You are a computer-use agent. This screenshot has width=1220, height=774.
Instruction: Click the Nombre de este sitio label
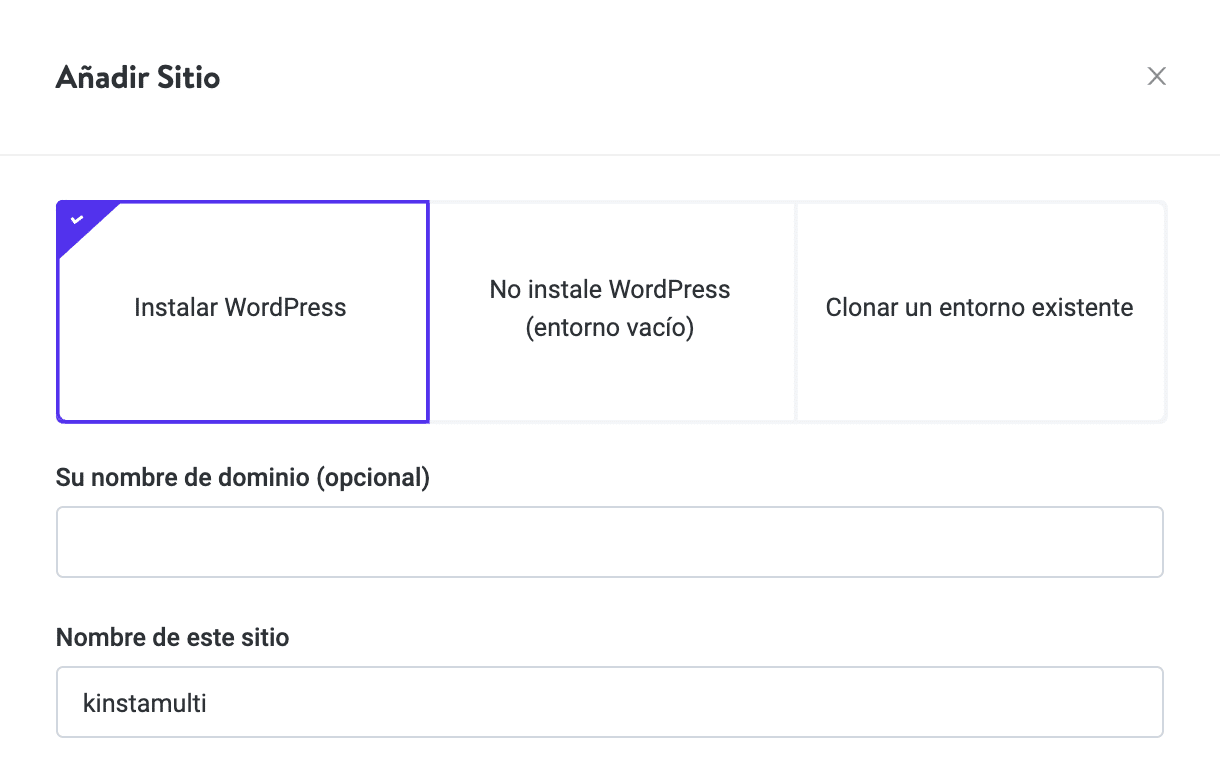pos(172,637)
